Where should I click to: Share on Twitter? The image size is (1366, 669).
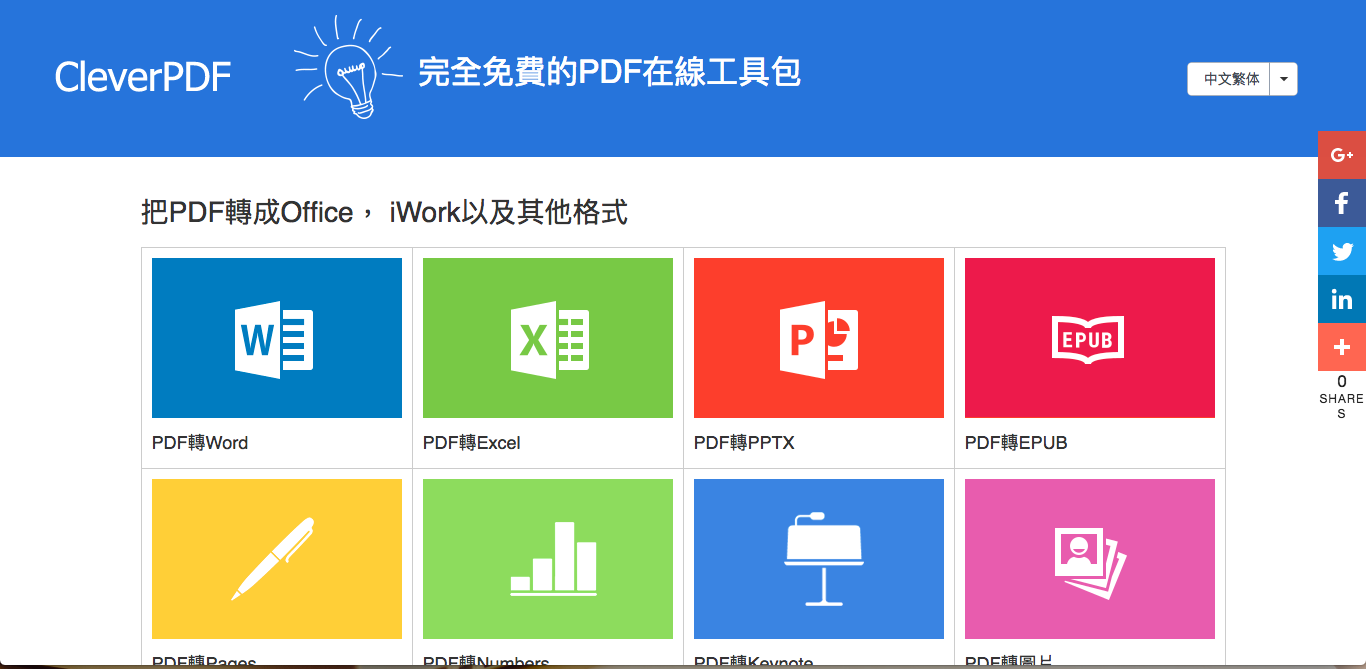[x=1342, y=251]
